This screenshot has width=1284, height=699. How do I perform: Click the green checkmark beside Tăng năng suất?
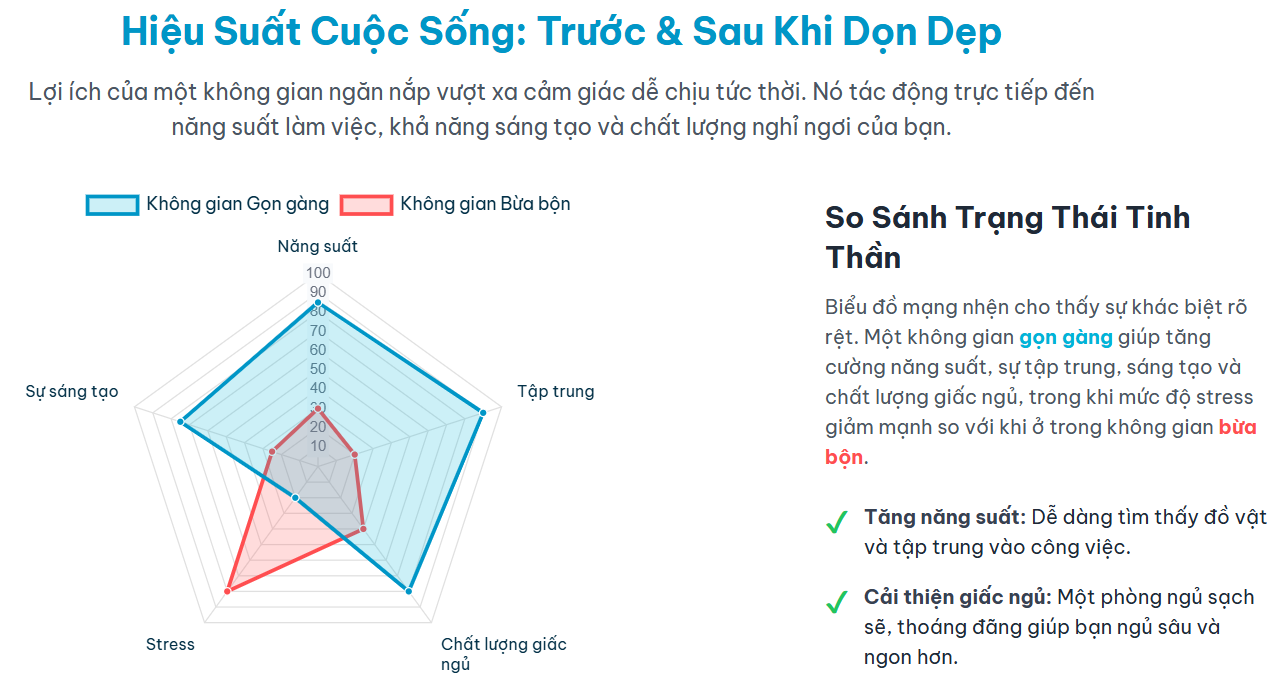836,522
